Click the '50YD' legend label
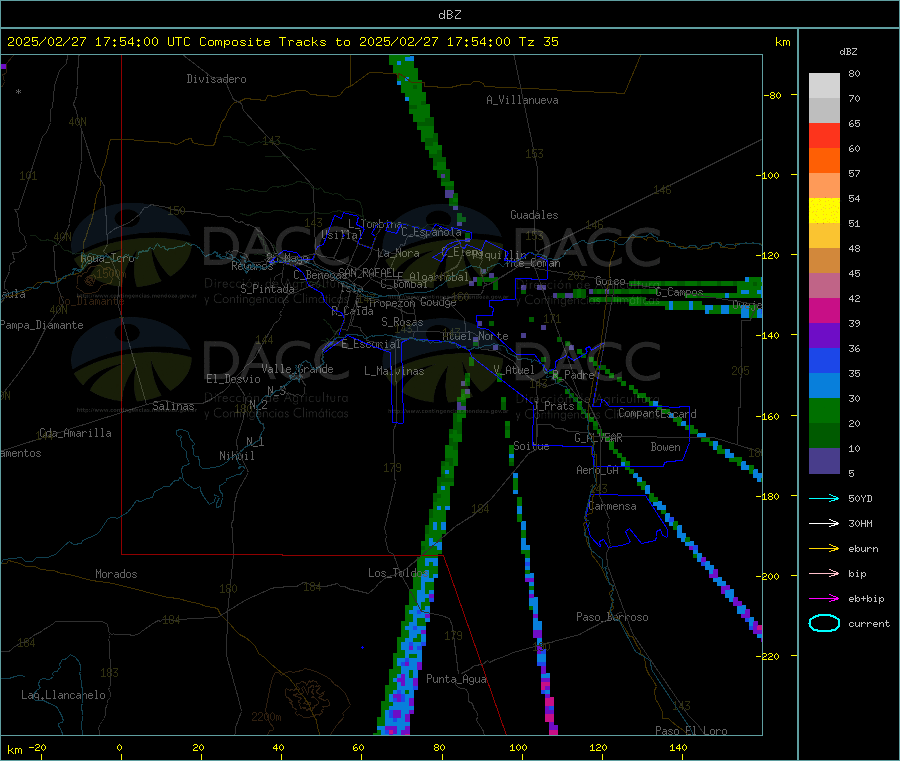Image resolution: width=900 pixels, height=761 pixels. point(860,498)
